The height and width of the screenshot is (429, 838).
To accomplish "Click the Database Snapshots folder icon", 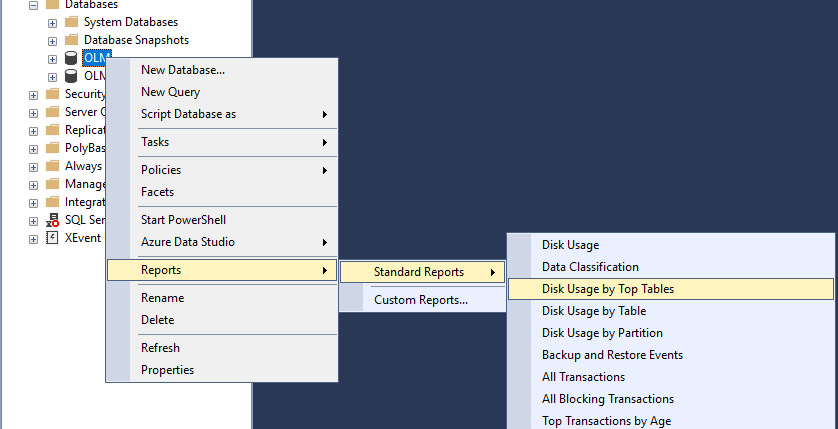I will pyautogui.click(x=71, y=40).
